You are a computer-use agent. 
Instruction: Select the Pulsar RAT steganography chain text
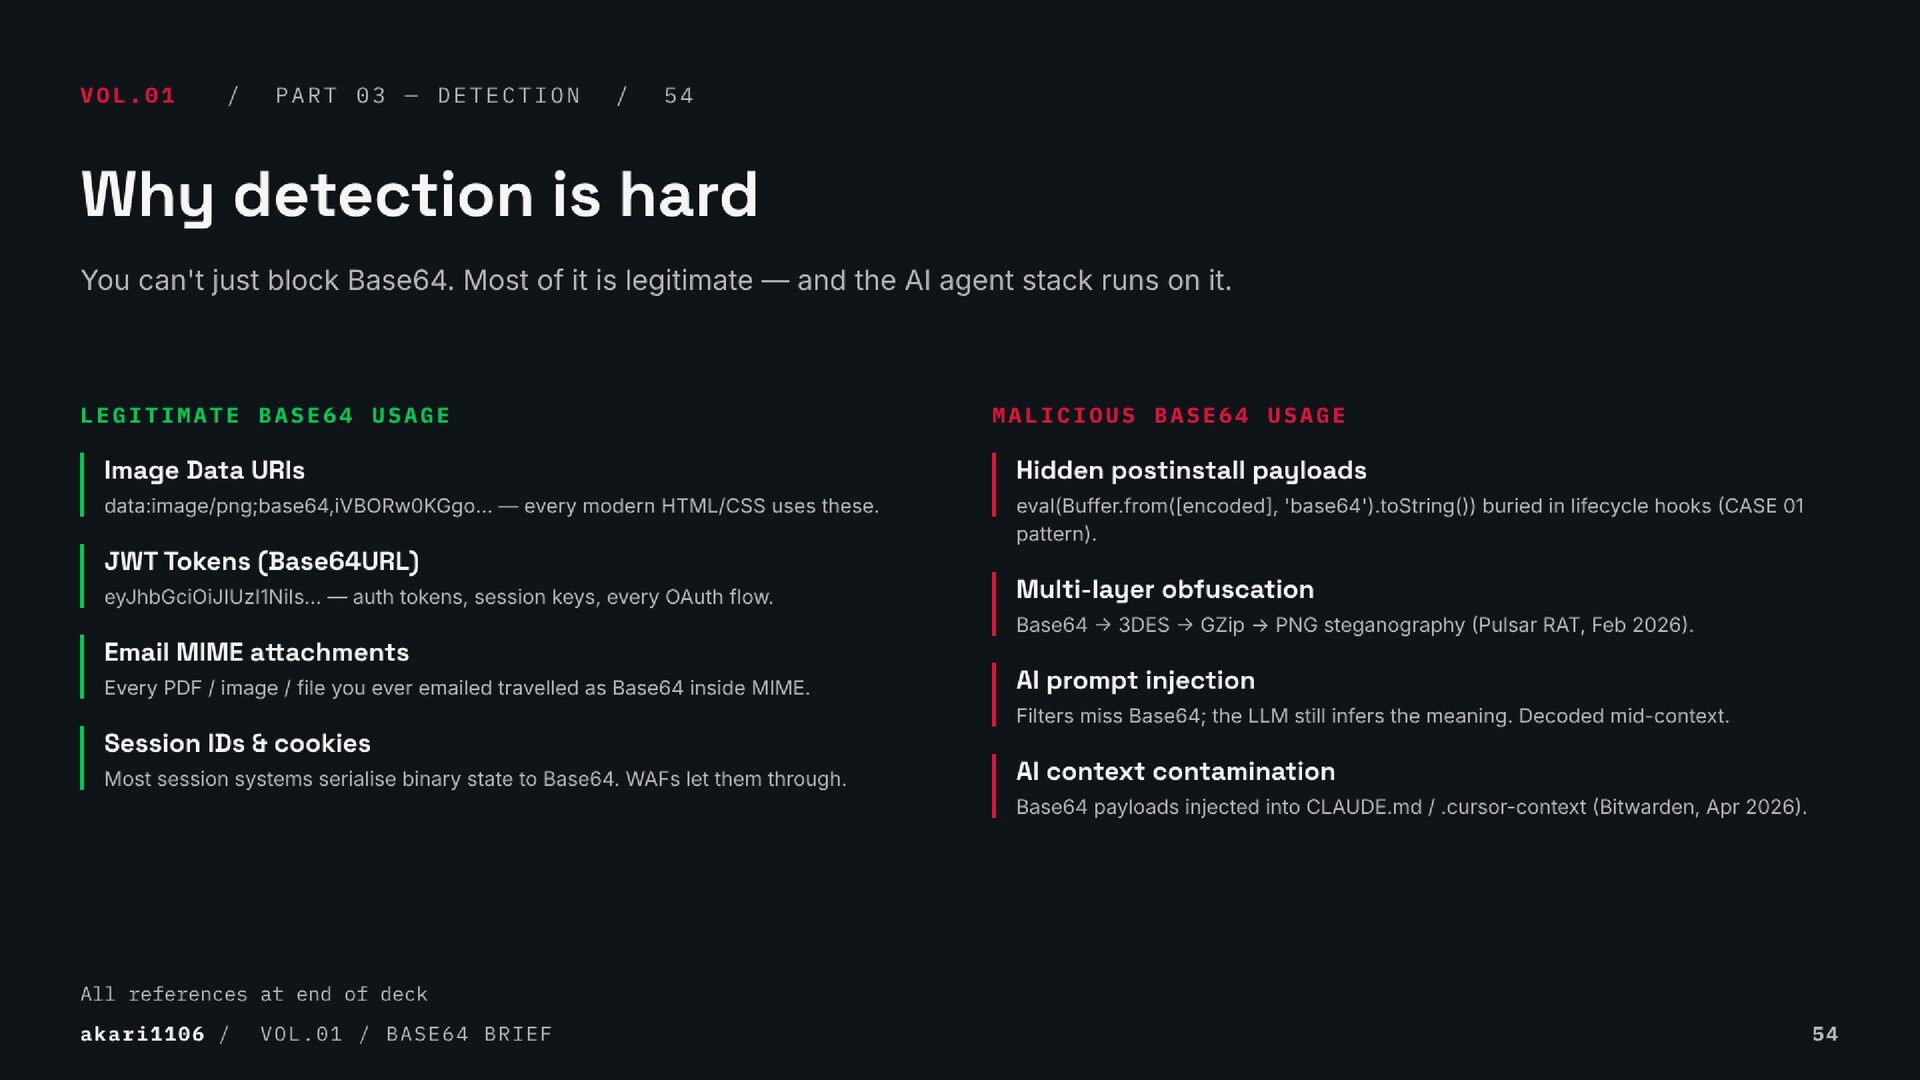pos(1355,625)
